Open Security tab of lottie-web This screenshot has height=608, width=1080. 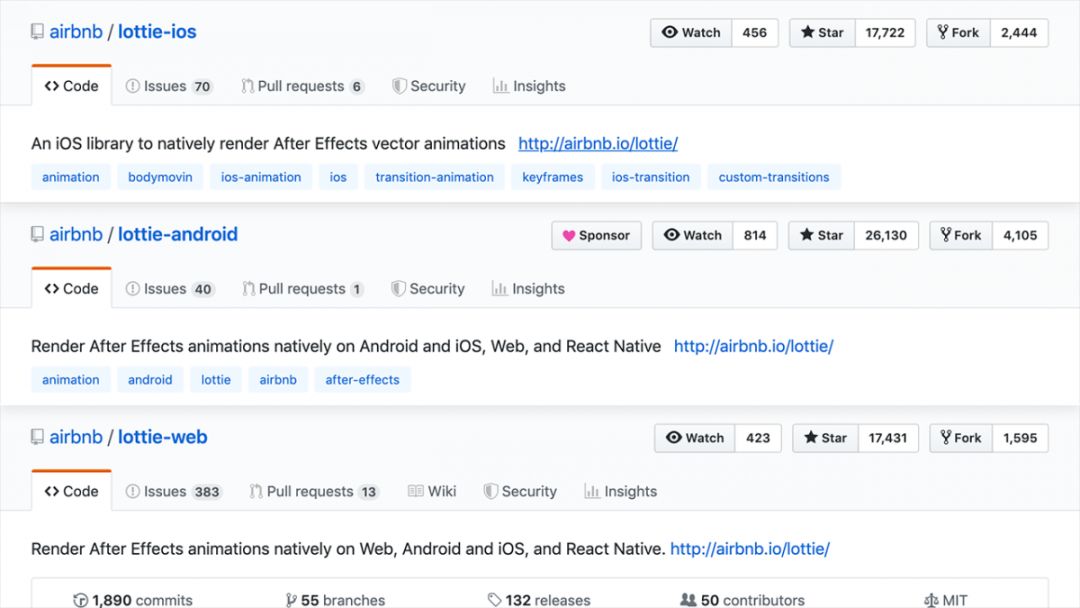(520, 491)
